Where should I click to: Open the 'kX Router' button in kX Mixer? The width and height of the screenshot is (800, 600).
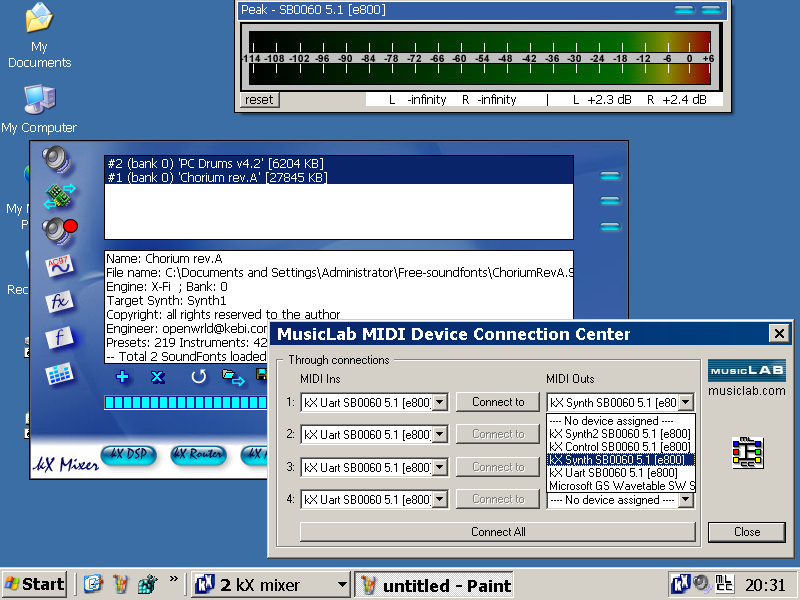[x=198, y=455]
